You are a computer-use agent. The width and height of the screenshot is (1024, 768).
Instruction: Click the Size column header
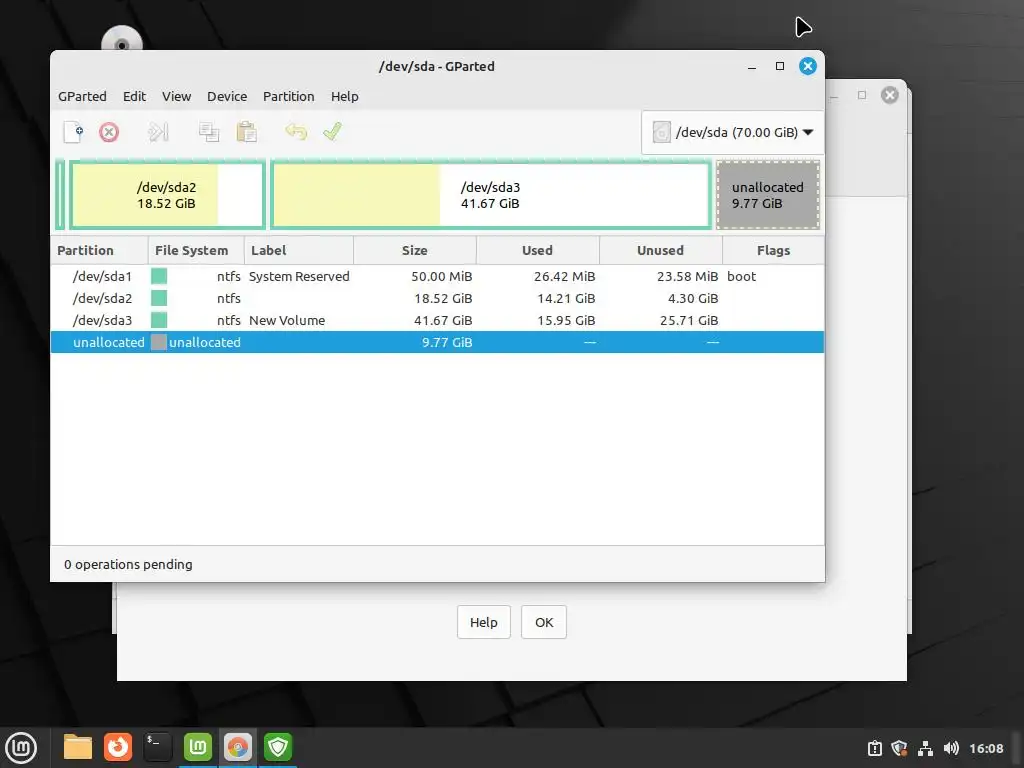coord(415,251)
